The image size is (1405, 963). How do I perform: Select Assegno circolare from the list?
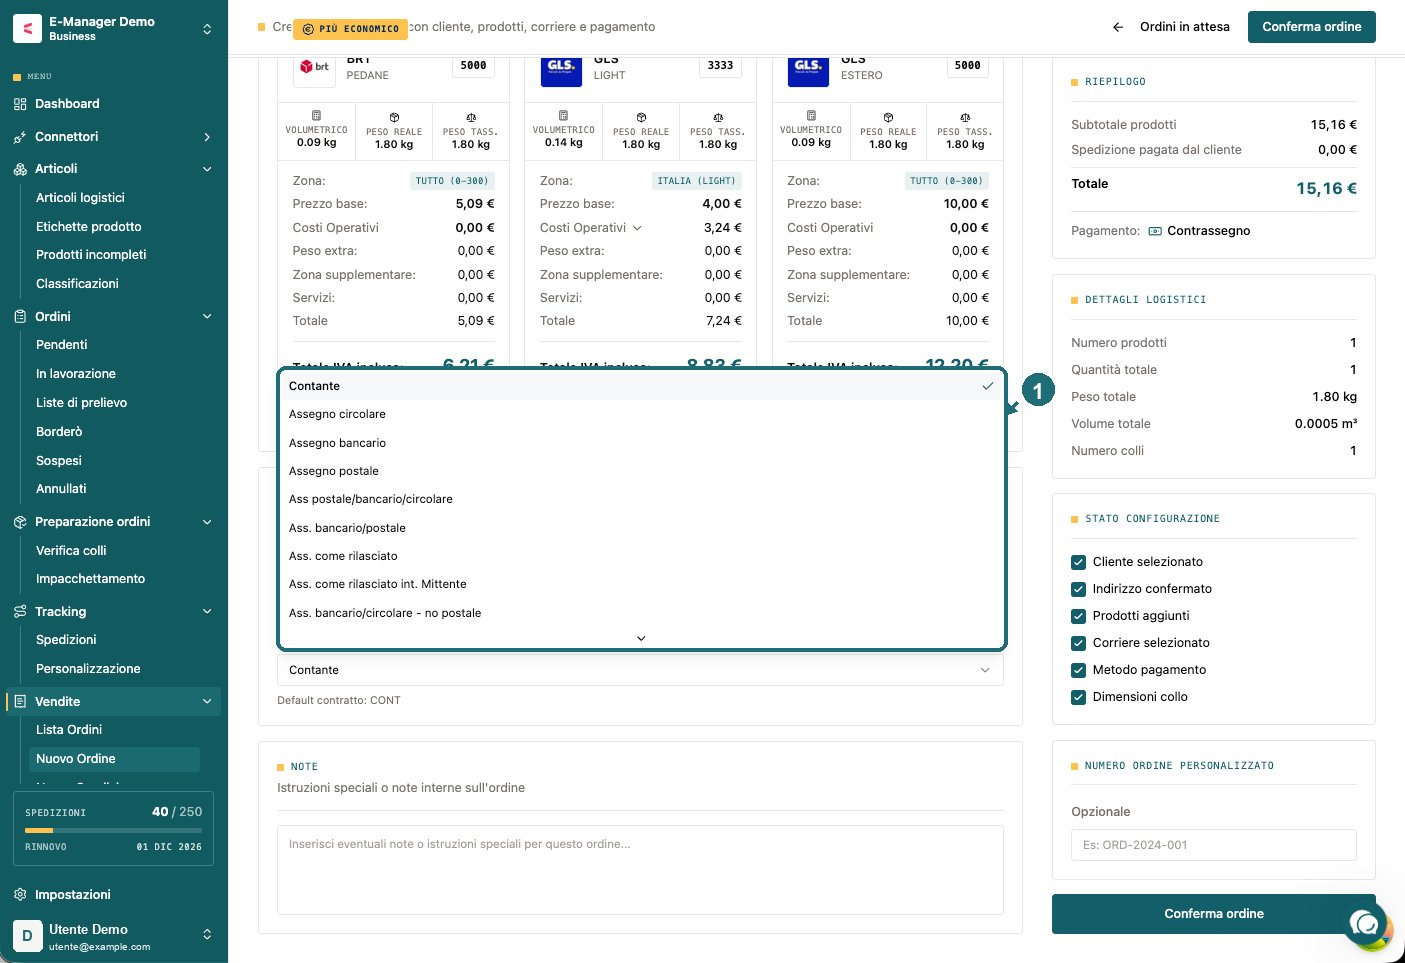coord(641,414)
